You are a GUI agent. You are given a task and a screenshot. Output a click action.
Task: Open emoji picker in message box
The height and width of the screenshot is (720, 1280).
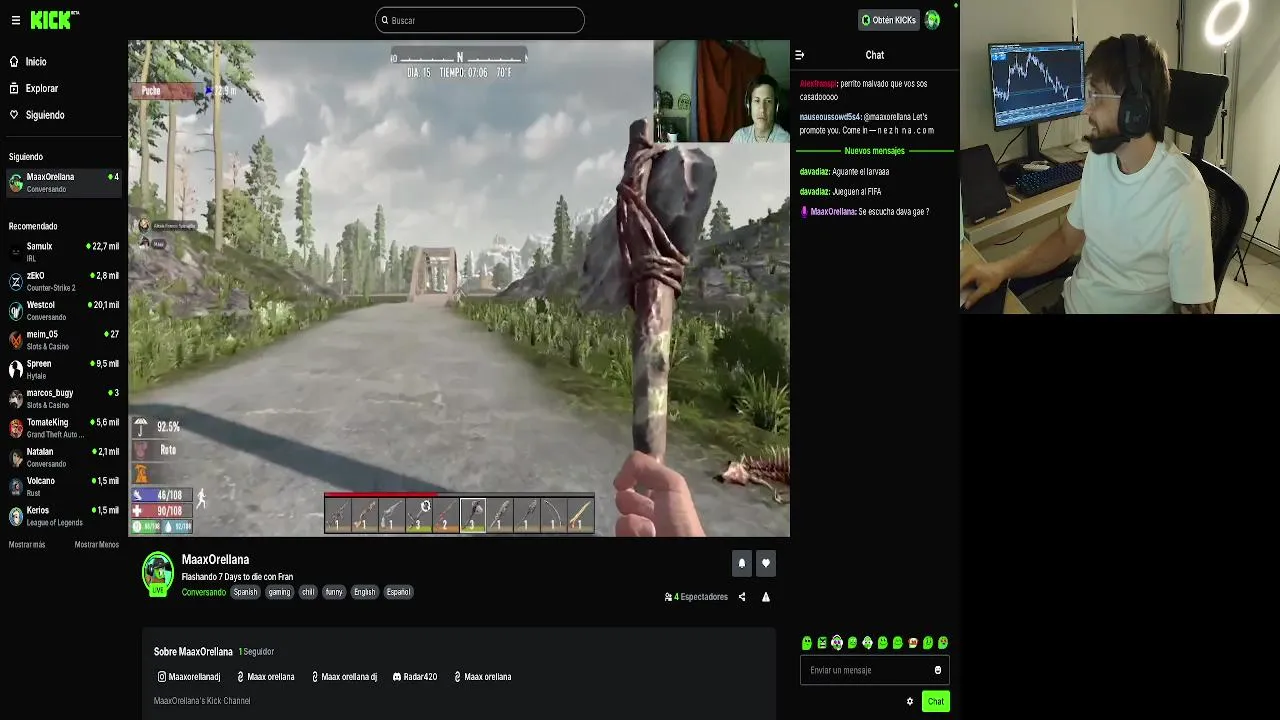[x=938, y=670]
